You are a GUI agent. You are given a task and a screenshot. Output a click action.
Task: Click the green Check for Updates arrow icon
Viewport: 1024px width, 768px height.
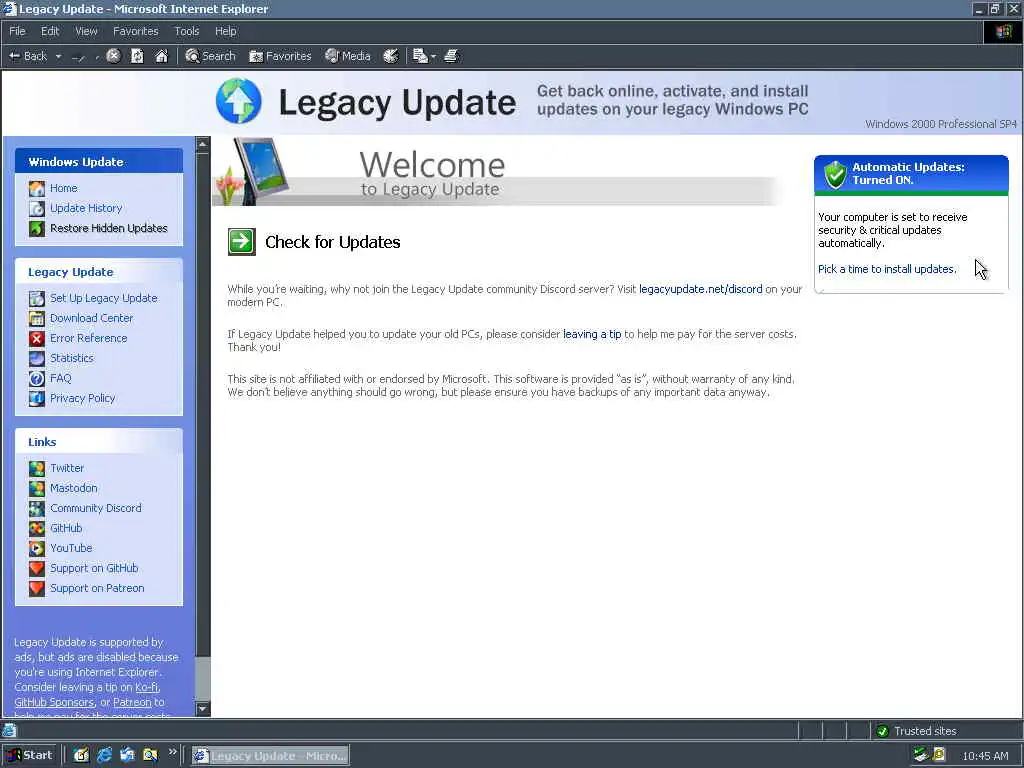point(242,242)
